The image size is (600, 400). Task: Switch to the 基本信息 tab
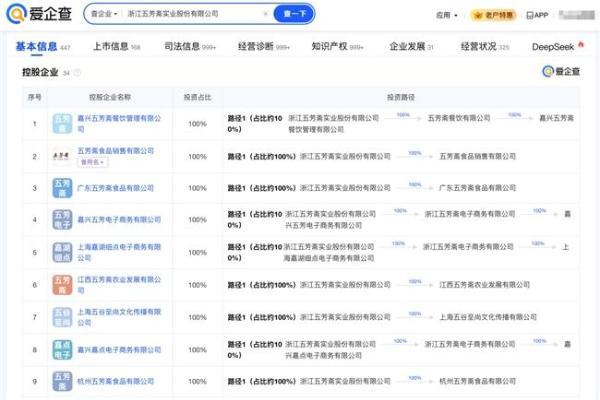click(42, 47)
